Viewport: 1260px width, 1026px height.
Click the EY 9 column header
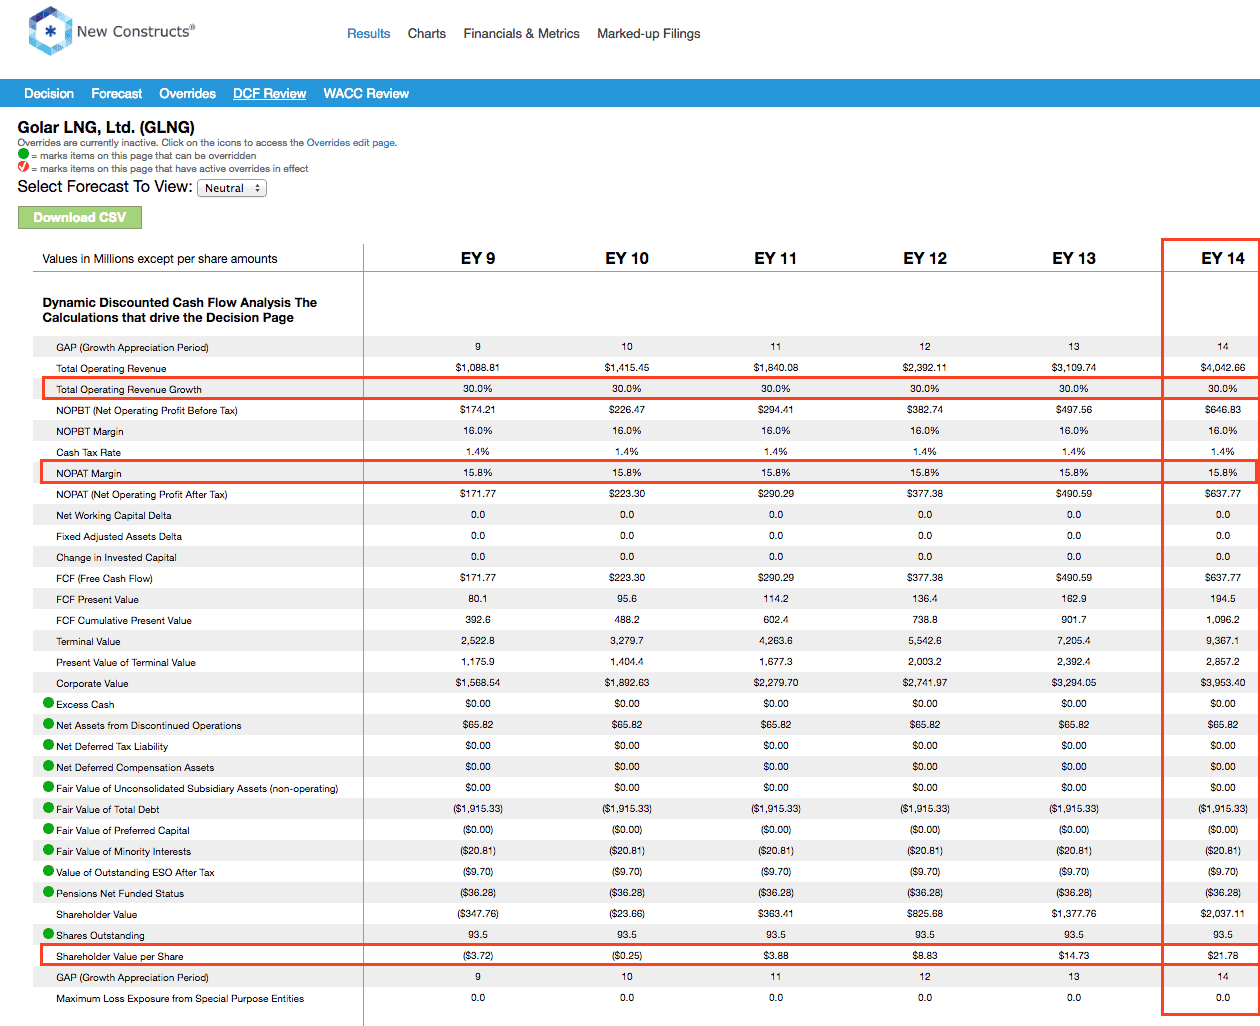coord(478,258)
